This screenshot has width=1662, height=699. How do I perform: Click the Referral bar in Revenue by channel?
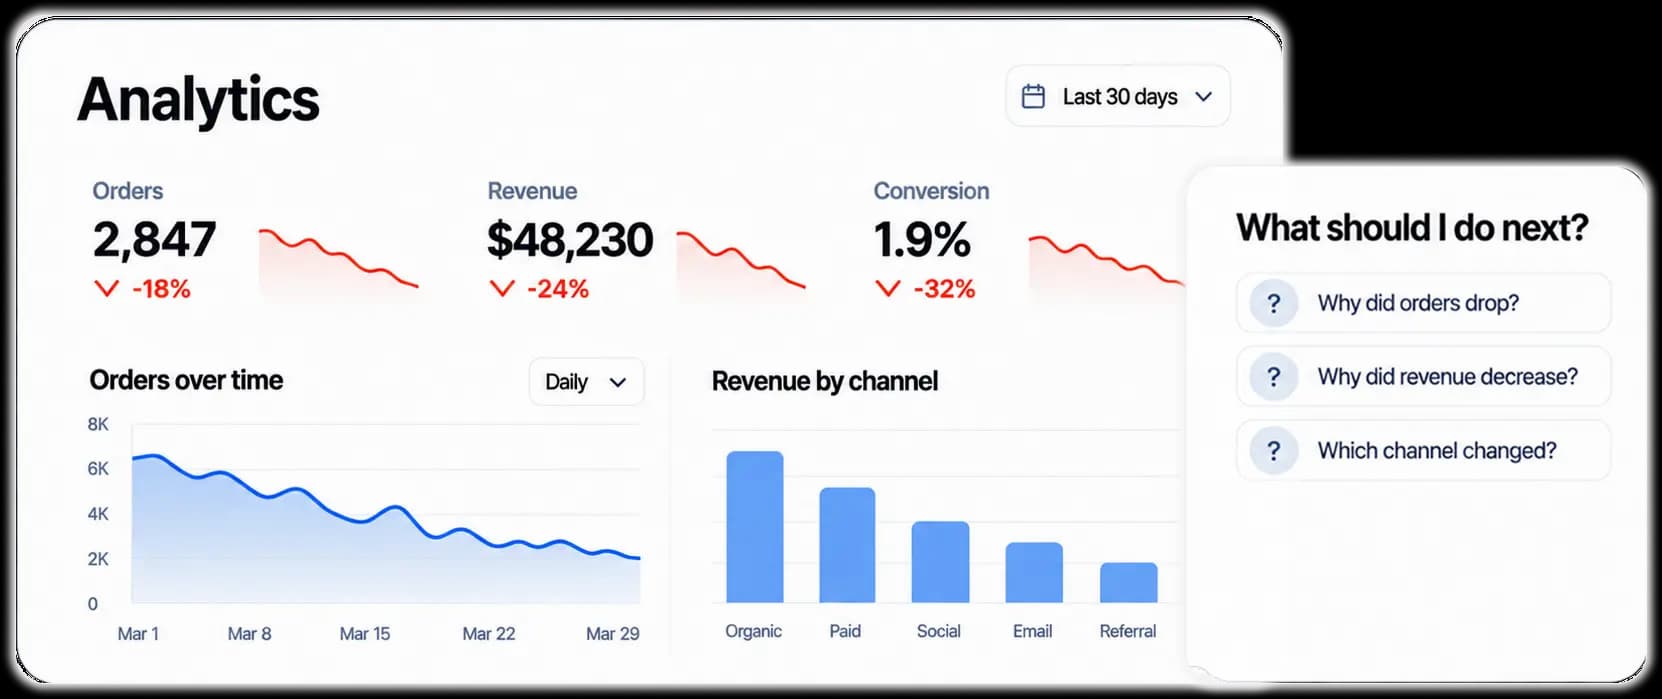[x=1129, y=583]
